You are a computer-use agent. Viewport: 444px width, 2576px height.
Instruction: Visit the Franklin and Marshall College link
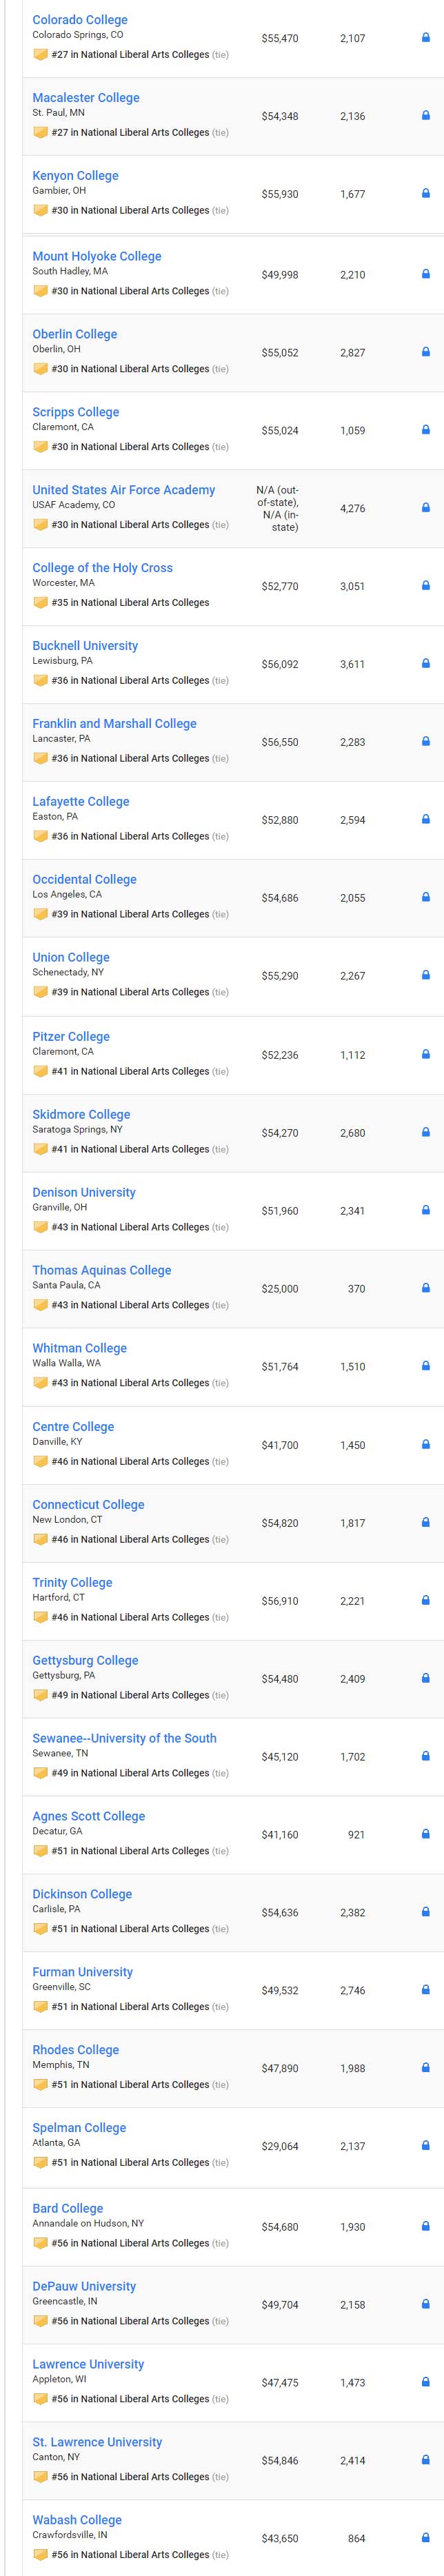pyautogui.click(x=114, y=724)
